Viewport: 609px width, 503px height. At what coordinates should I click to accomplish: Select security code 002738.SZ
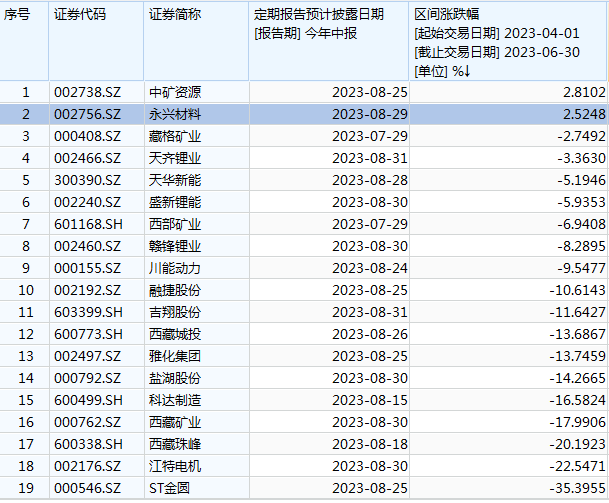click(88, 92)
